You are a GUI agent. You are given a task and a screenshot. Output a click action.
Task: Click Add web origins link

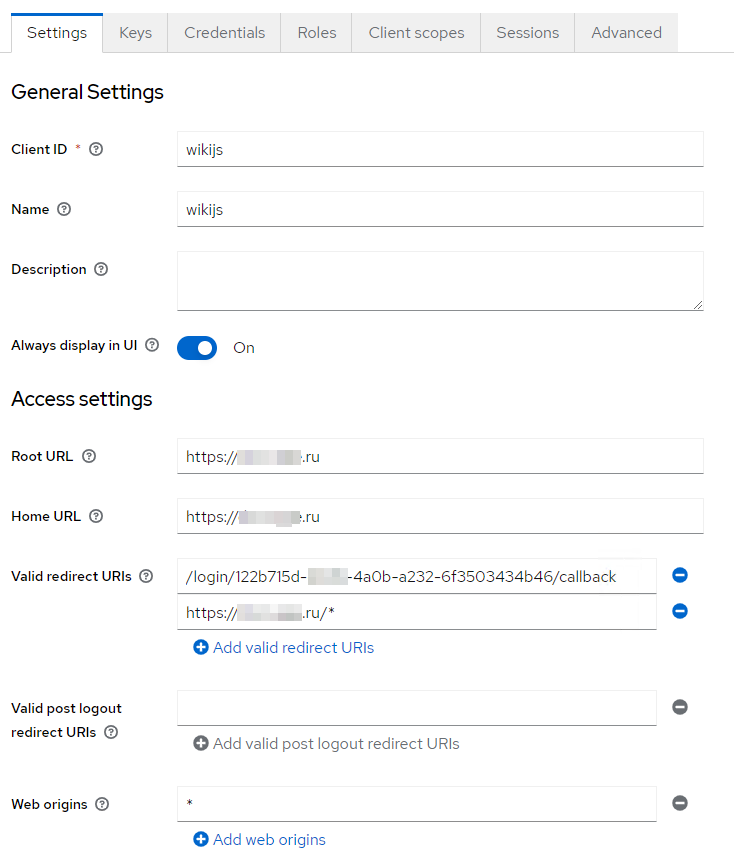[x=259, y=840]
